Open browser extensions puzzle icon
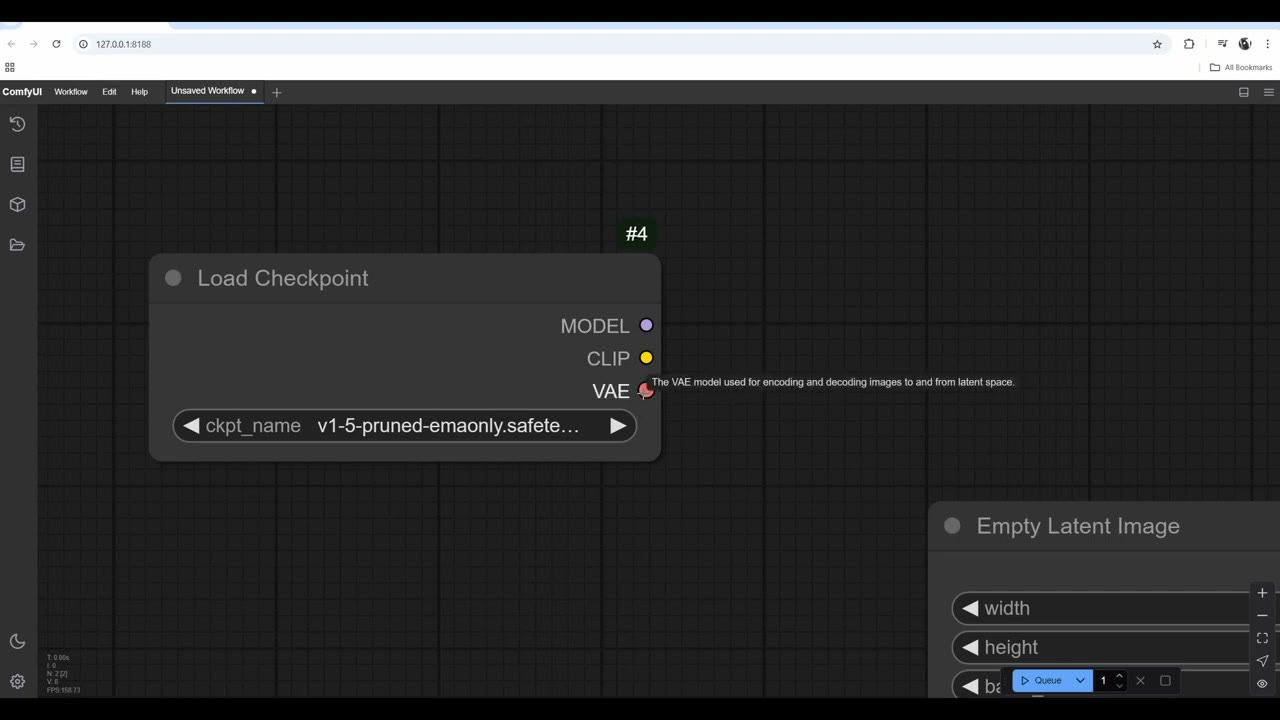 [1189, 44]
